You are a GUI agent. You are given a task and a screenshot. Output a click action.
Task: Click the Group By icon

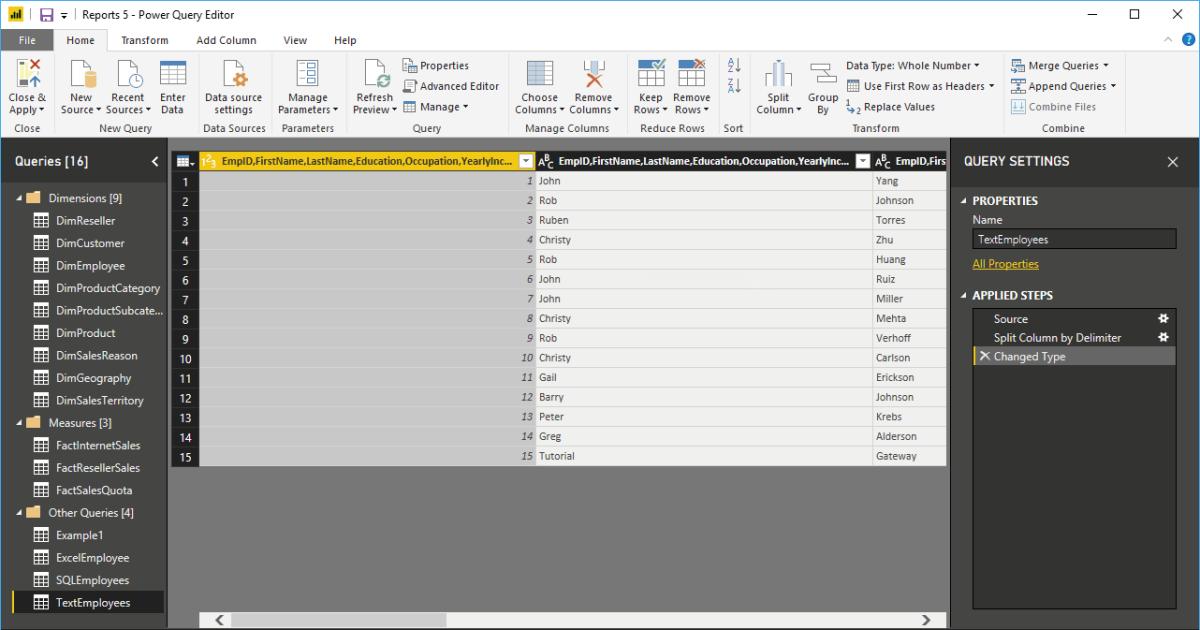pyautogui.click(x=823, y=75)
